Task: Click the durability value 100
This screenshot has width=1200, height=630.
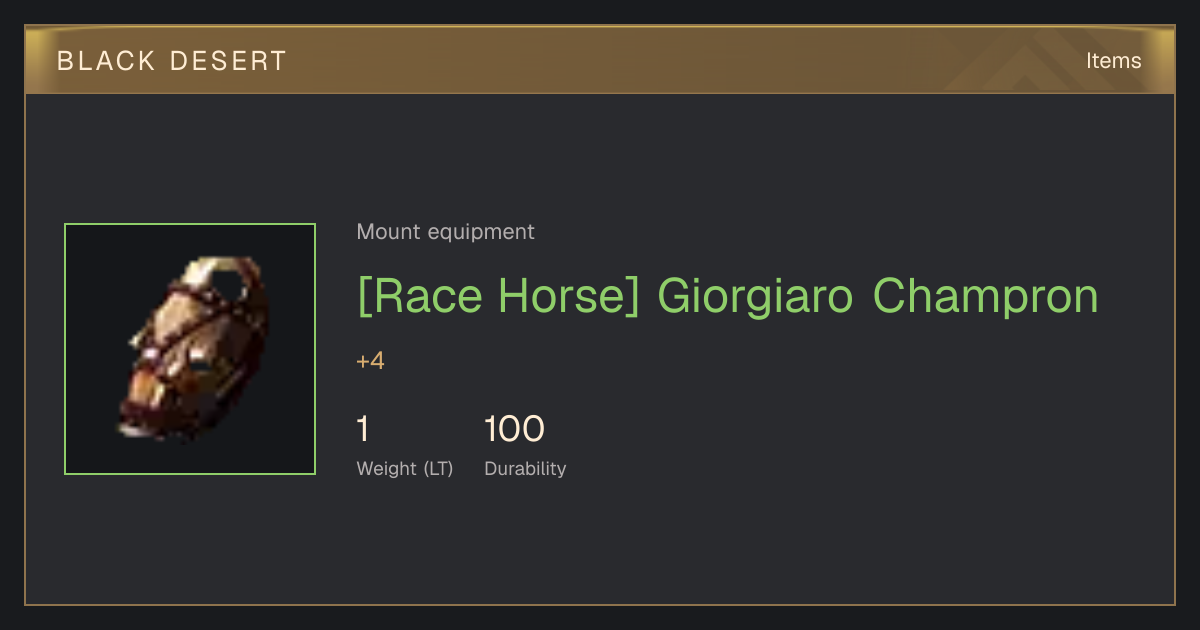Action: pos(514,429)
